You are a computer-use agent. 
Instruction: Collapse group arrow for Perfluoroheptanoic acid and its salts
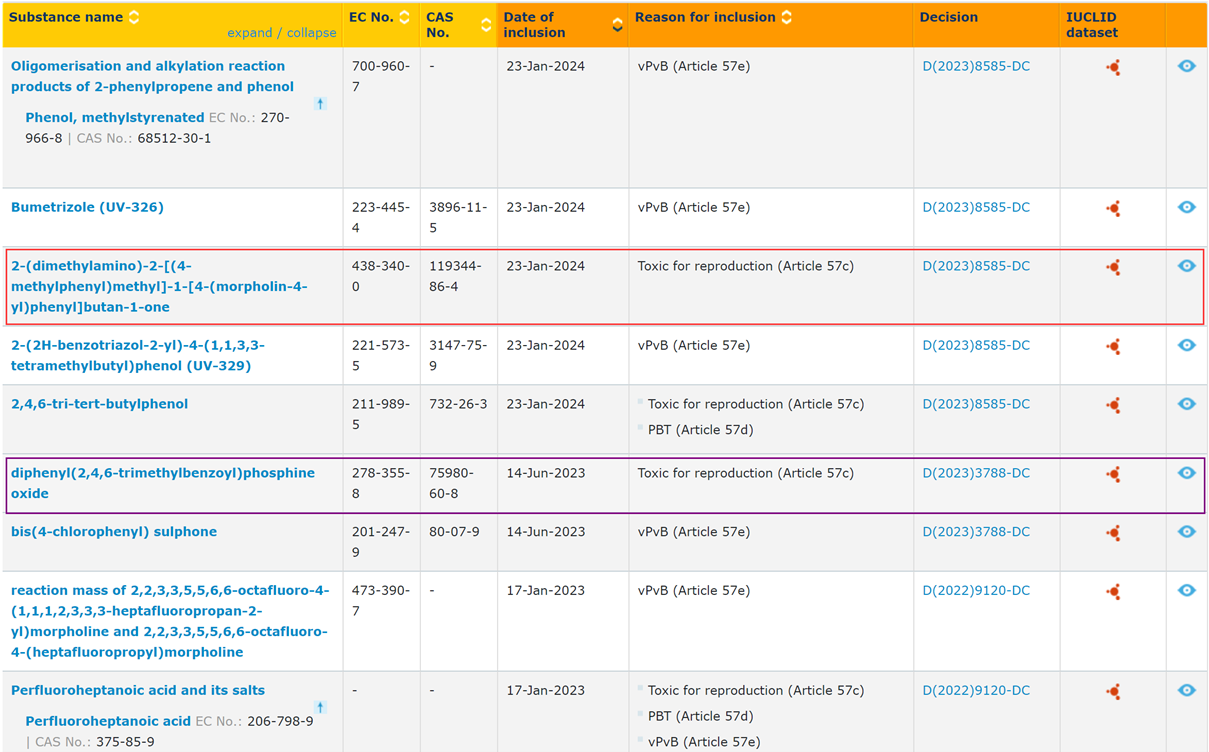320,707
